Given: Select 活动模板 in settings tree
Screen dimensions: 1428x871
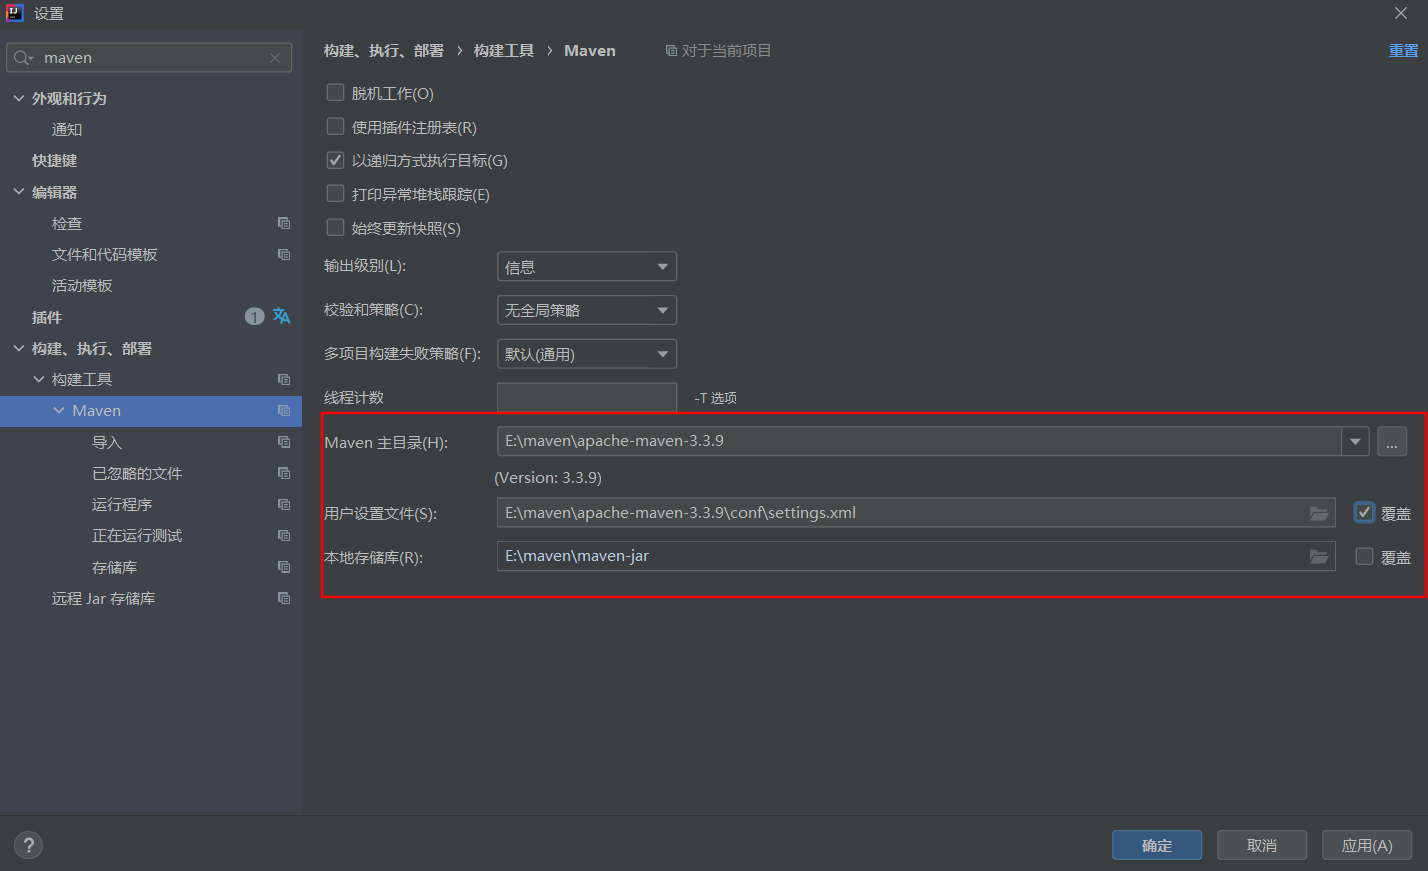Looking at the screenshot, I should pyautogui.click(x=82, y=285).
